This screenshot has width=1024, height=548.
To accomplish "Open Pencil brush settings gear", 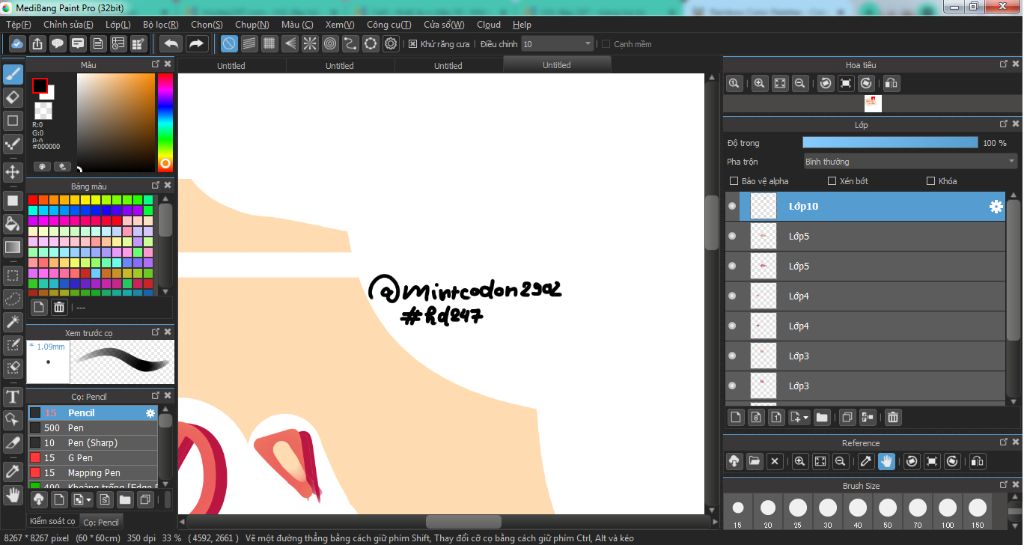I will (x=150, y=413).
